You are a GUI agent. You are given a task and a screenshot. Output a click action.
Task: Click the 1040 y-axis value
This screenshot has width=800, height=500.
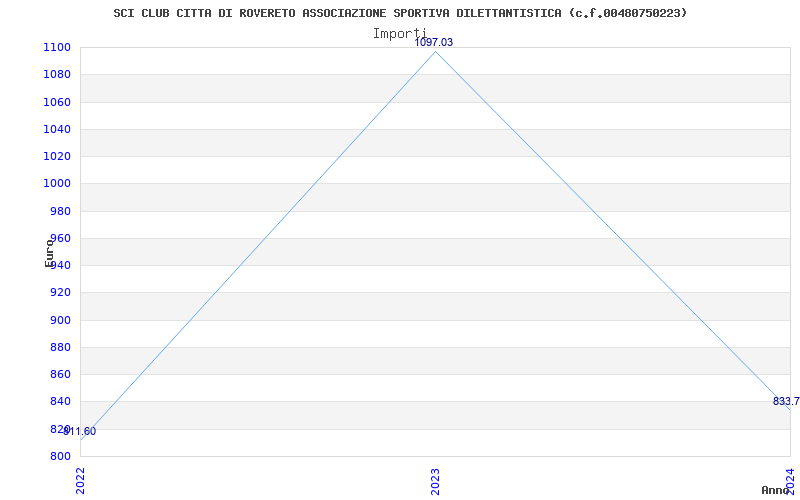pos(57,130)
